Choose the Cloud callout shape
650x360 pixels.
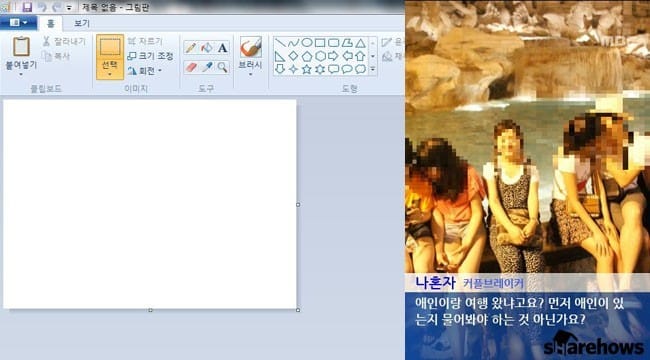point(360,69)
